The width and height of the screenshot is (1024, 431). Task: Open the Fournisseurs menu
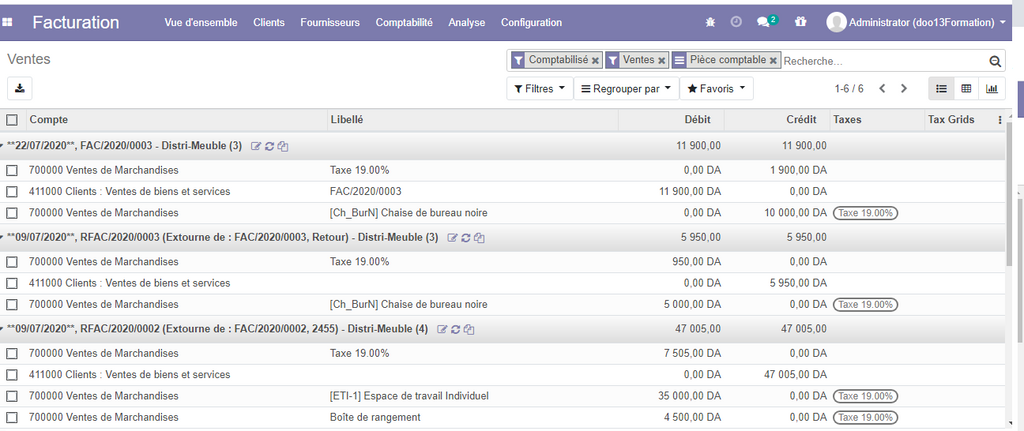click(x=330, y=22)
